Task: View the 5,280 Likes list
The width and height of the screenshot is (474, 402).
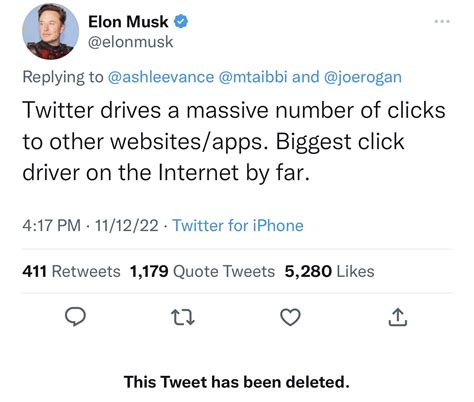Action: [329, 271]
